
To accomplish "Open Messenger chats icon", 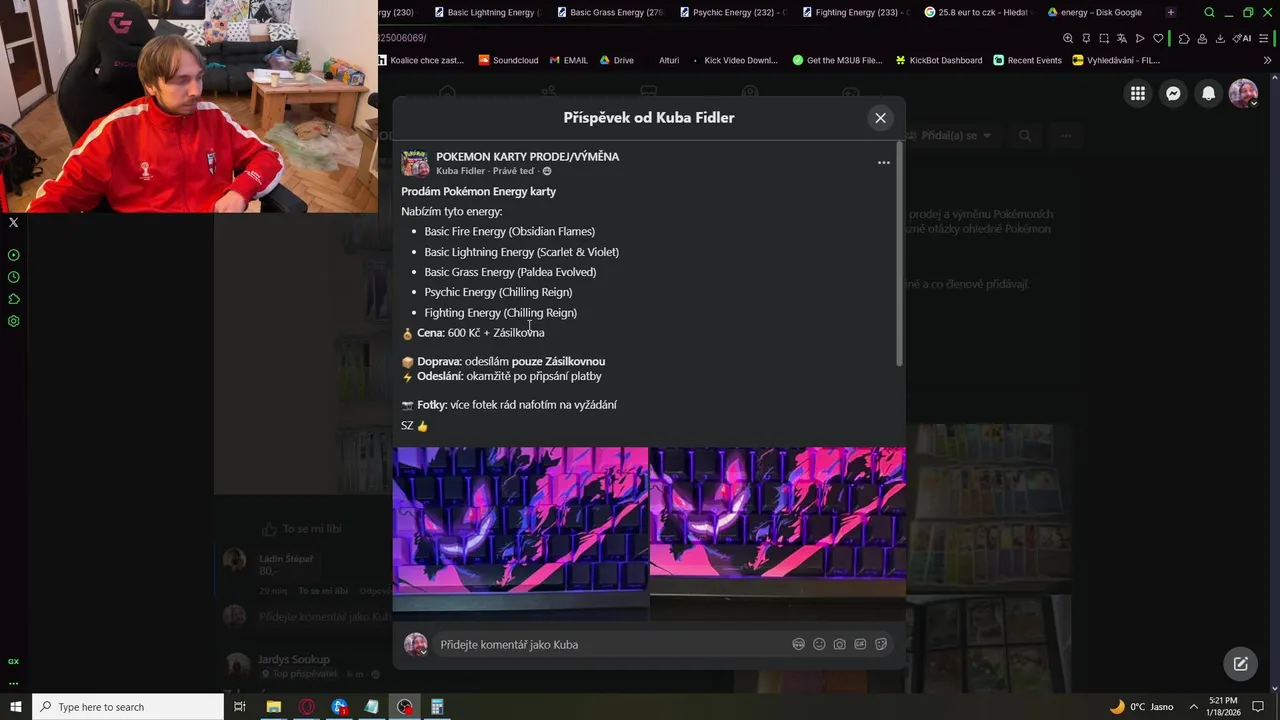I will click(x=1173, y=93).
